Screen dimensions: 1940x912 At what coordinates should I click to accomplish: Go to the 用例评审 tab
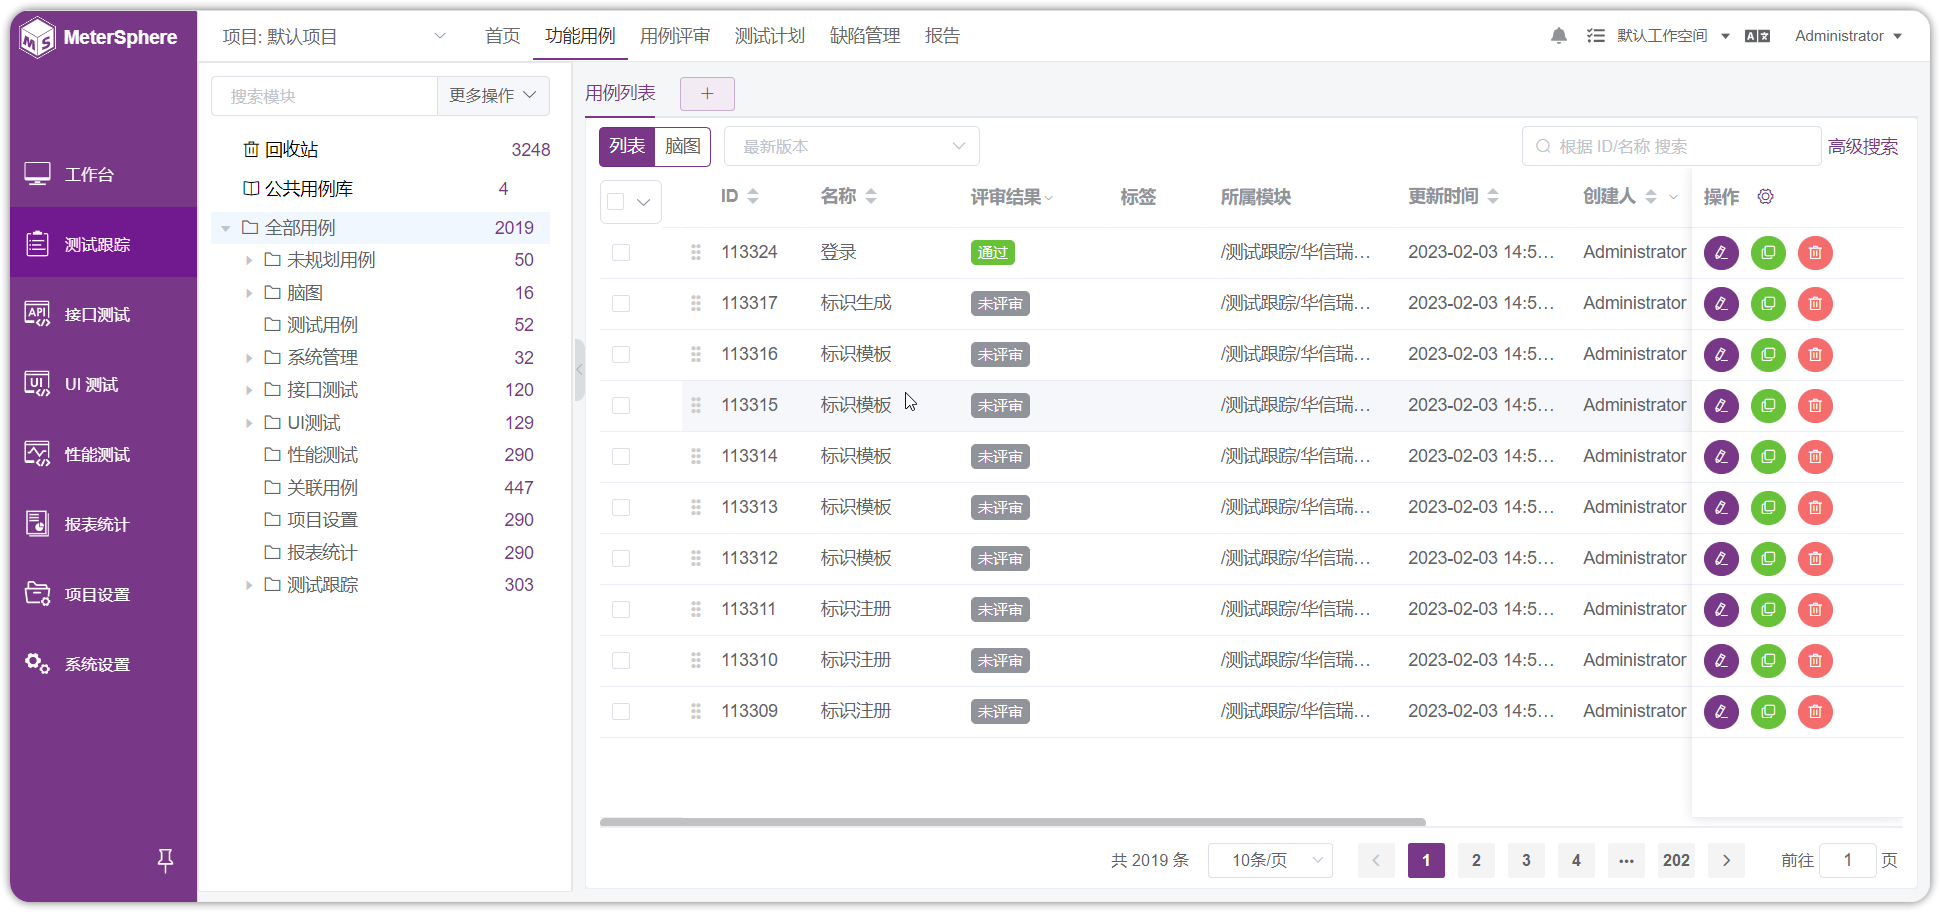(675, 36)
